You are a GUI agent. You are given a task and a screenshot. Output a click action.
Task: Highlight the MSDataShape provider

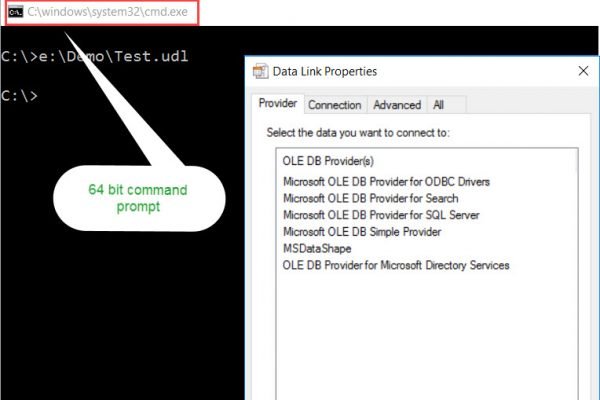tap(315, 248)
